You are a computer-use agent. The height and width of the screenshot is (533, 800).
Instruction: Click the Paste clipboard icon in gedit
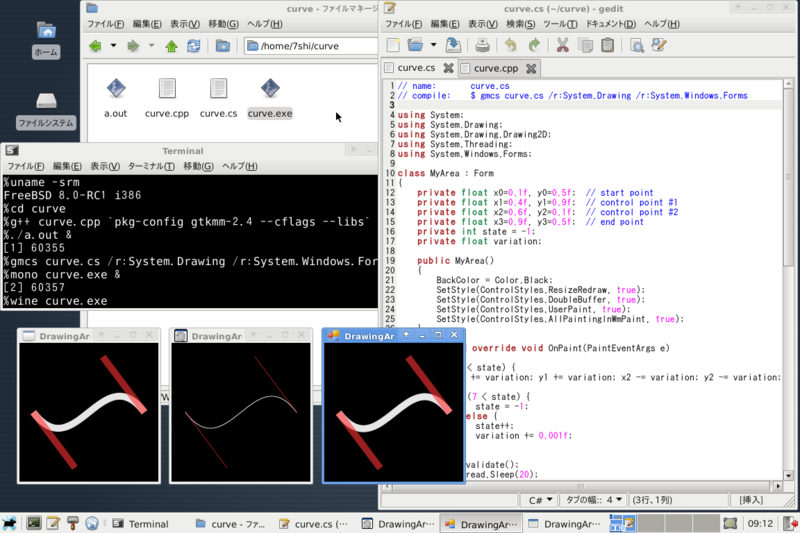pyautogui.click(x=607, y=45)
